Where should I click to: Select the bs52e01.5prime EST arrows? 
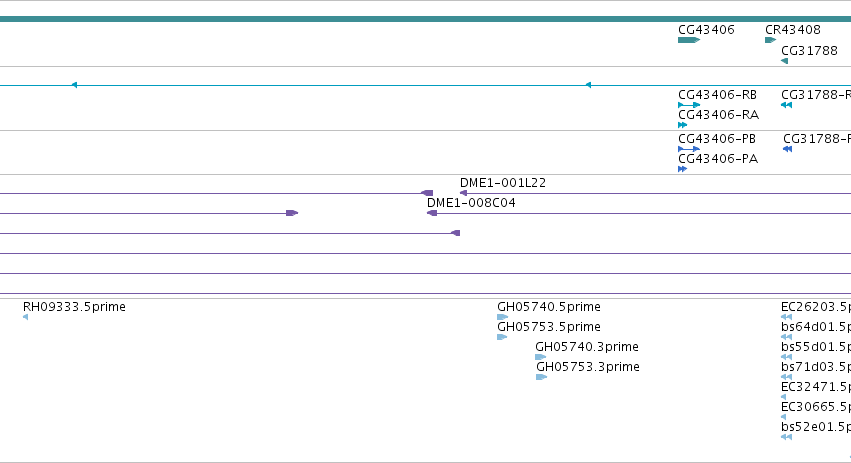(x=786, y=437)
